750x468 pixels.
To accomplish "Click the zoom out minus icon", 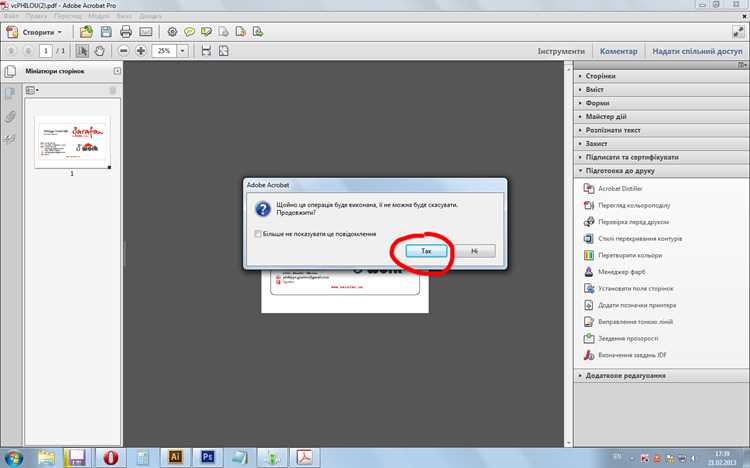I will click(123, 51).
